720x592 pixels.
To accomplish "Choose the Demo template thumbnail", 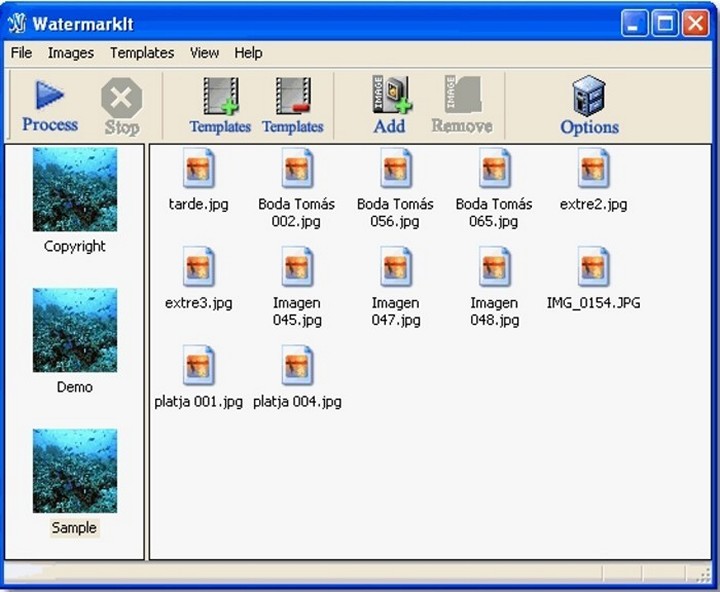I will (x=75, y=330).
